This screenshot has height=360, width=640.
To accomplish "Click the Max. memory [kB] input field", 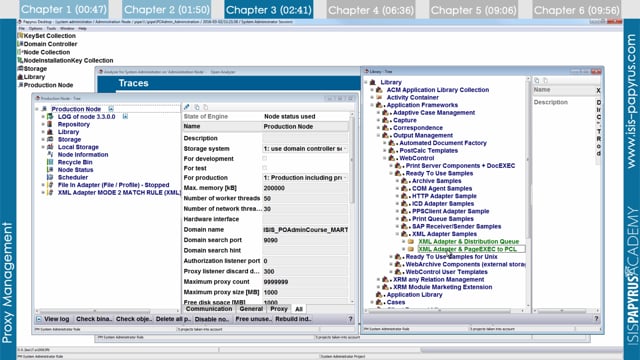I will pyautogui.click(x=305, y=188).
